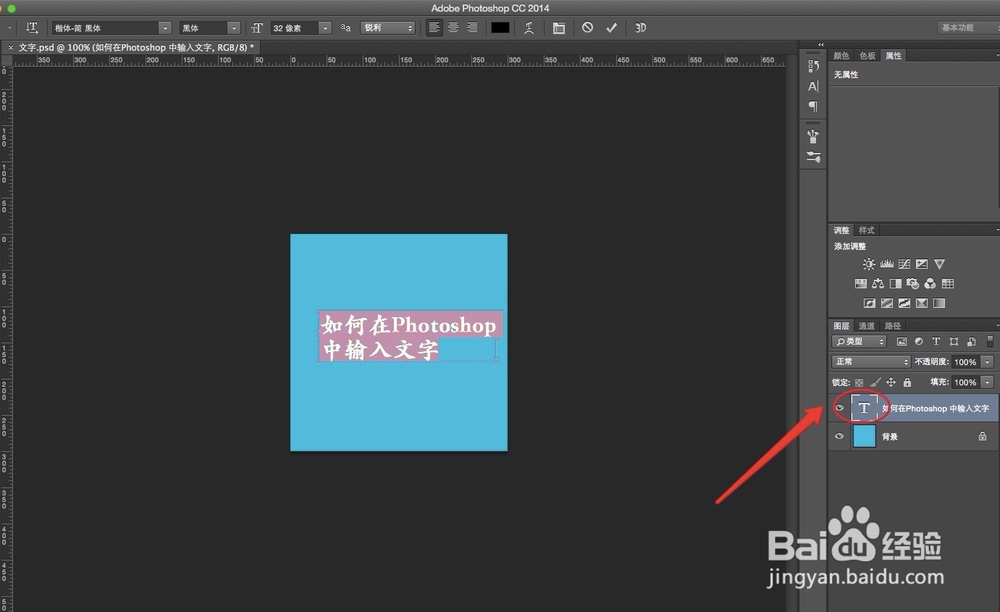Toggle lock position for the layer
Image resolution: width=1000 pixels, height=612 pixels.
coord(891,382)
